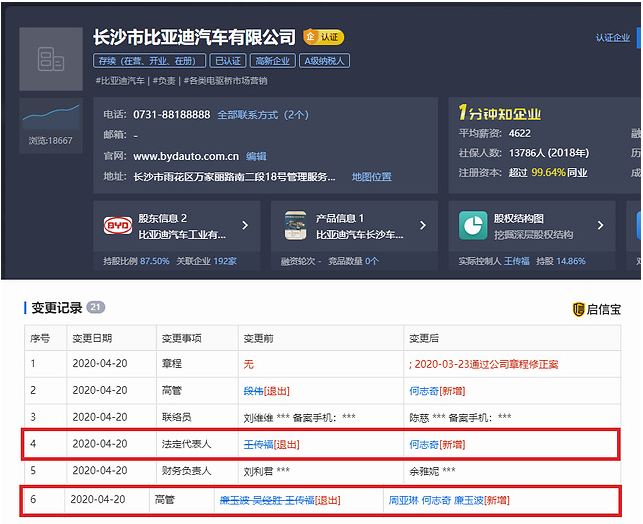Click 王传福 in 法定代表人 row 变更前
This screenshot has height=524, width=643.
coord(258,444)
